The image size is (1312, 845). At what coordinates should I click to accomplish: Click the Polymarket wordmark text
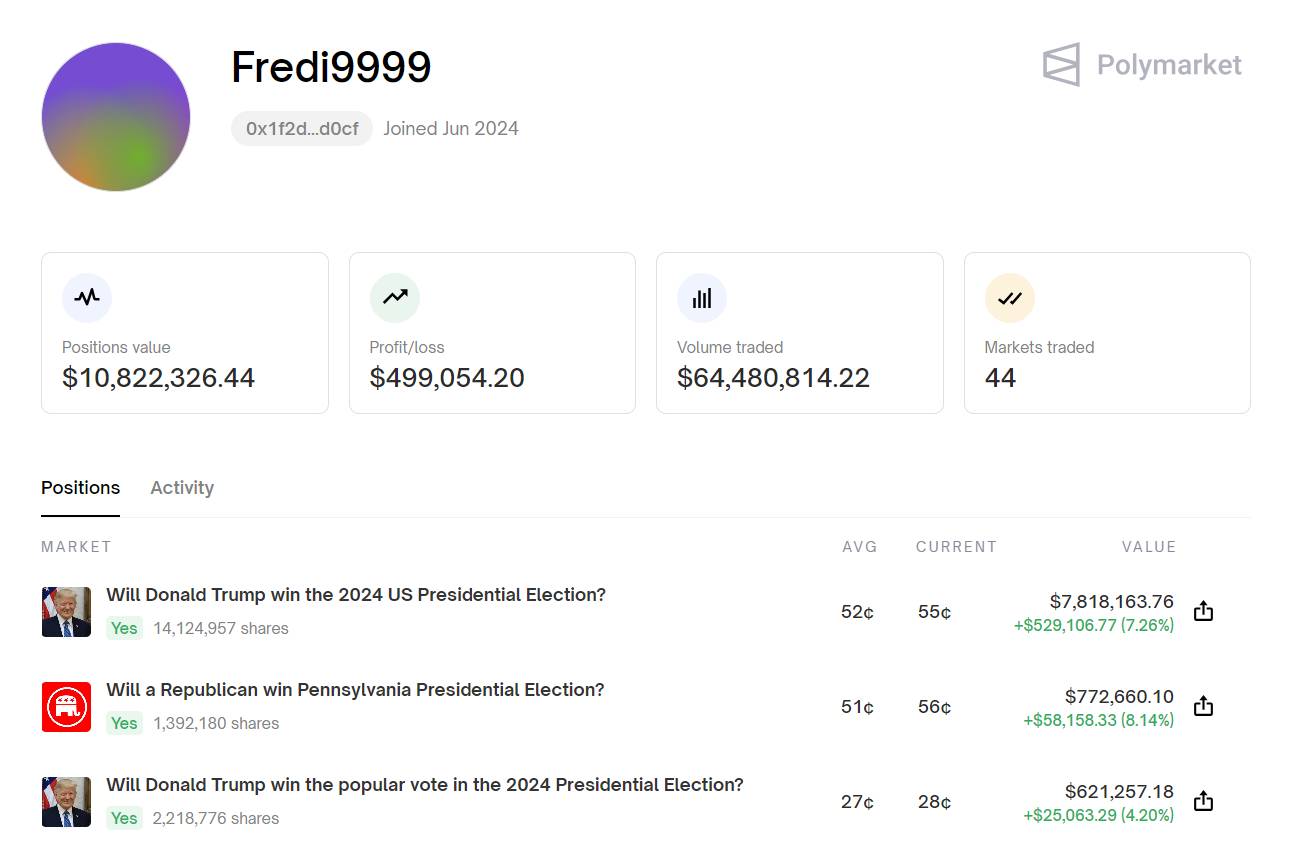[x=1169, y=65]
